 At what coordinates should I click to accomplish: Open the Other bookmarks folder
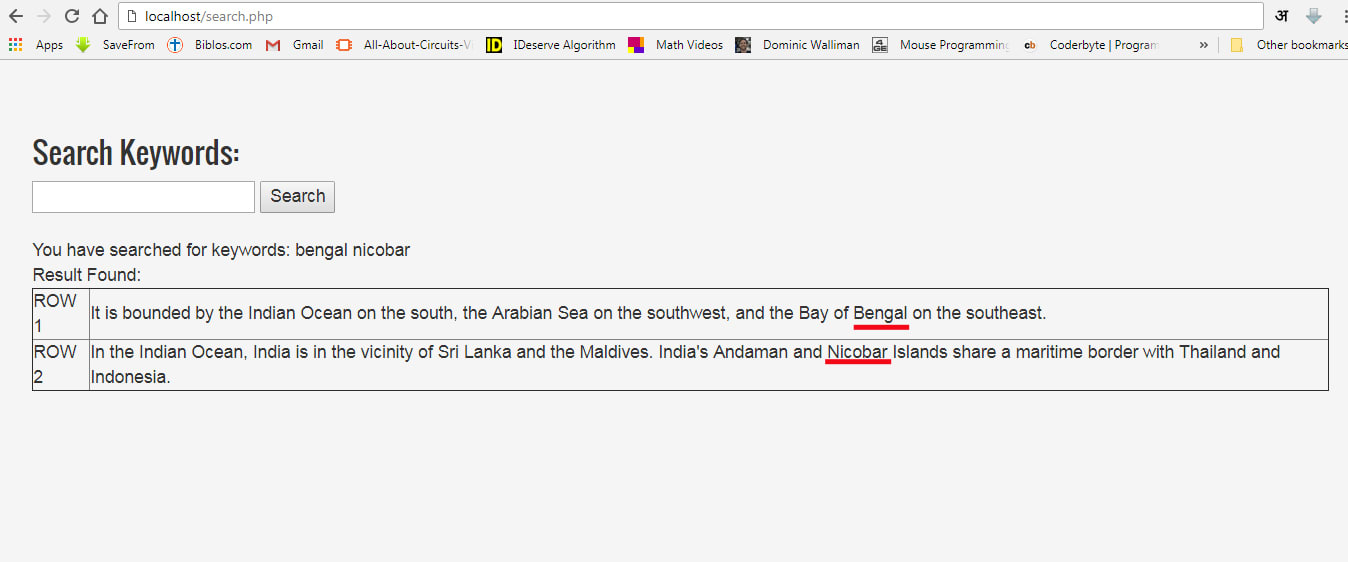(1290, 45)
